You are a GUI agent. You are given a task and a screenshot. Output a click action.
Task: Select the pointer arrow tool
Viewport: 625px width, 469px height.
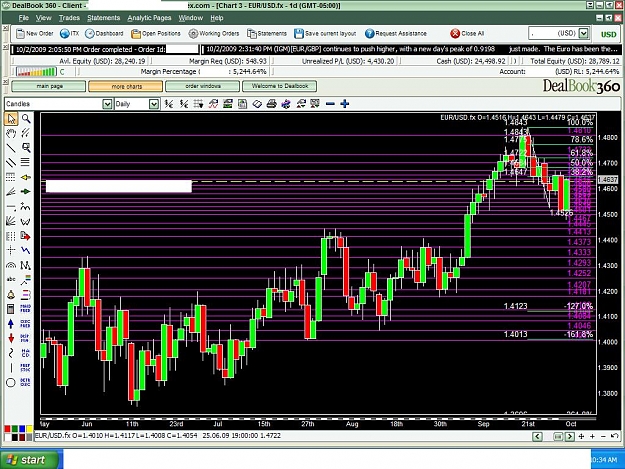(11, 119)
